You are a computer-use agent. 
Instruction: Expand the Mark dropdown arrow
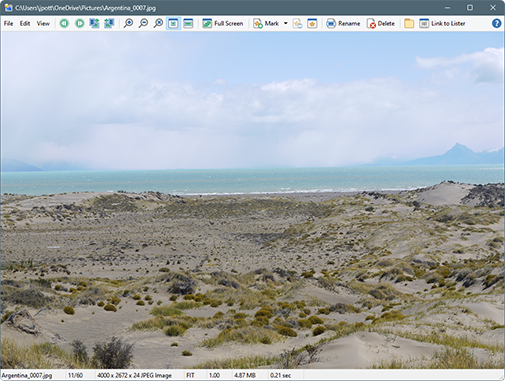(286, 23)
